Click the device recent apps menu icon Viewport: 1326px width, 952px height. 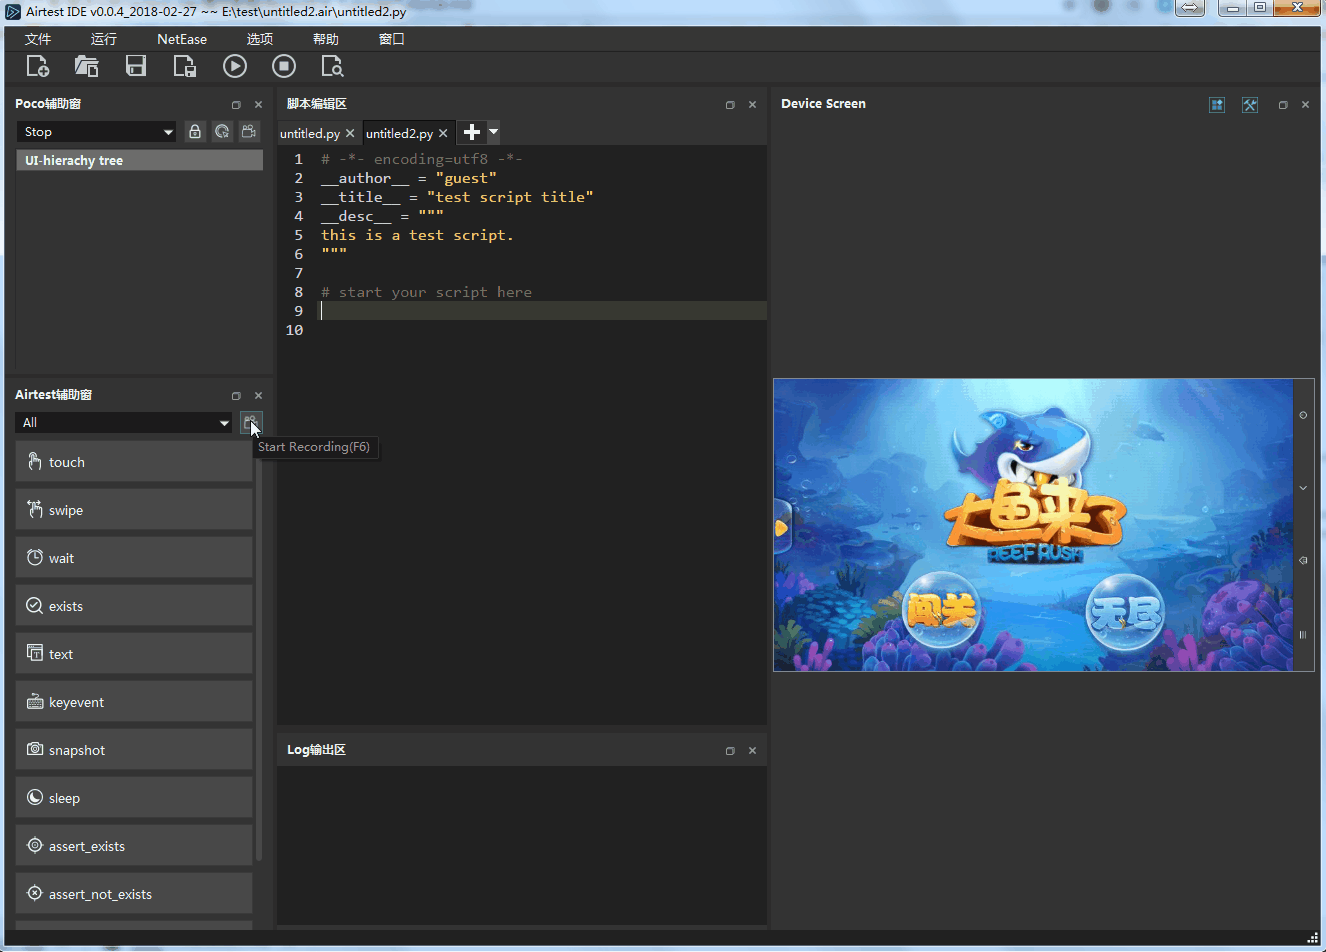coord(1303,634)
